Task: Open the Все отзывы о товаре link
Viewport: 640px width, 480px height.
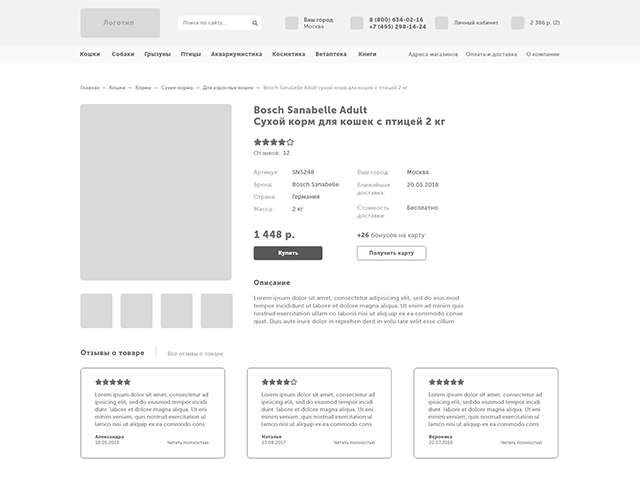Action: (x=195, y=354)
